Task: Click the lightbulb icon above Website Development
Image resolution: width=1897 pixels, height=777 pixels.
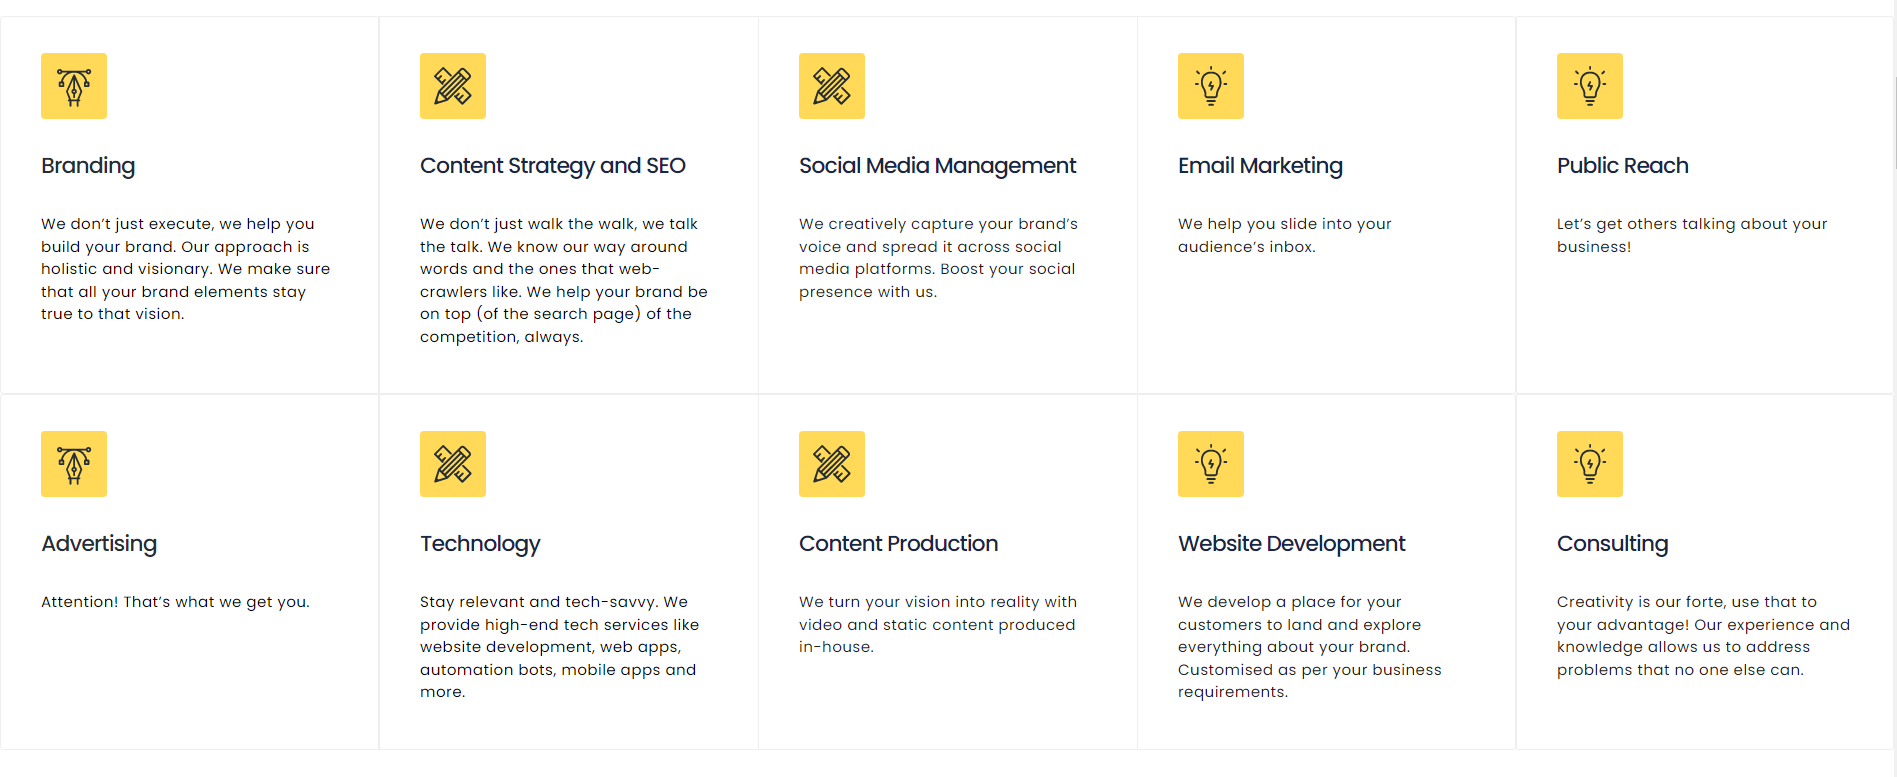Action: click(1211, 464)
